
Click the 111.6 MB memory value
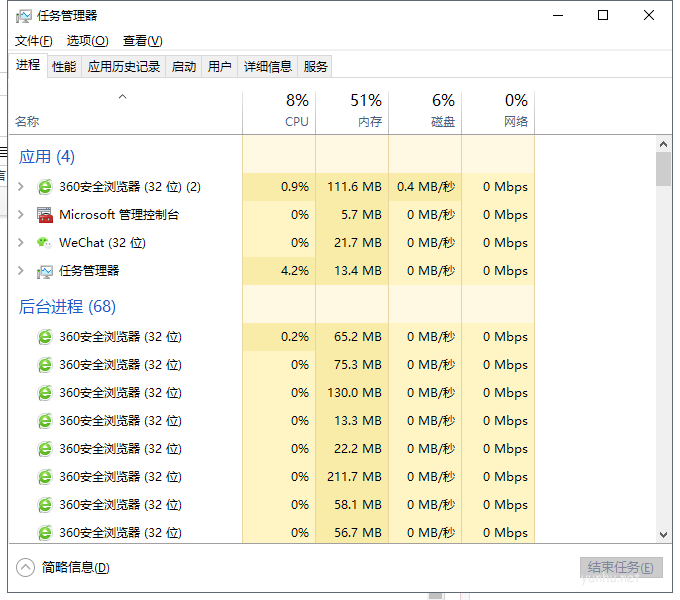[x=354, y=187]
